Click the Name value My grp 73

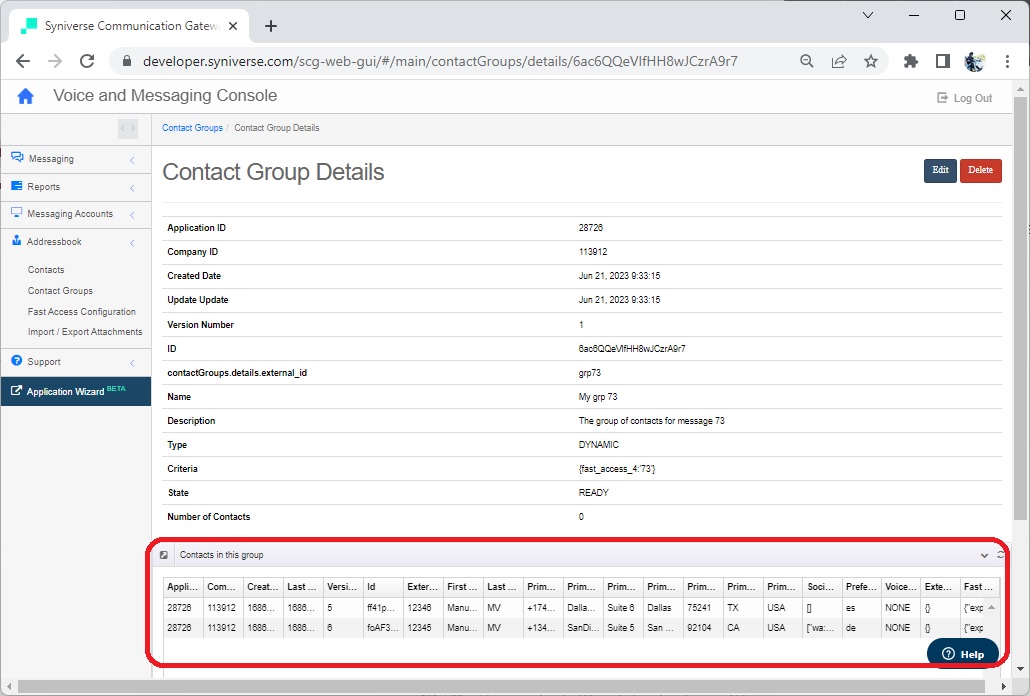tap(598, 397)
